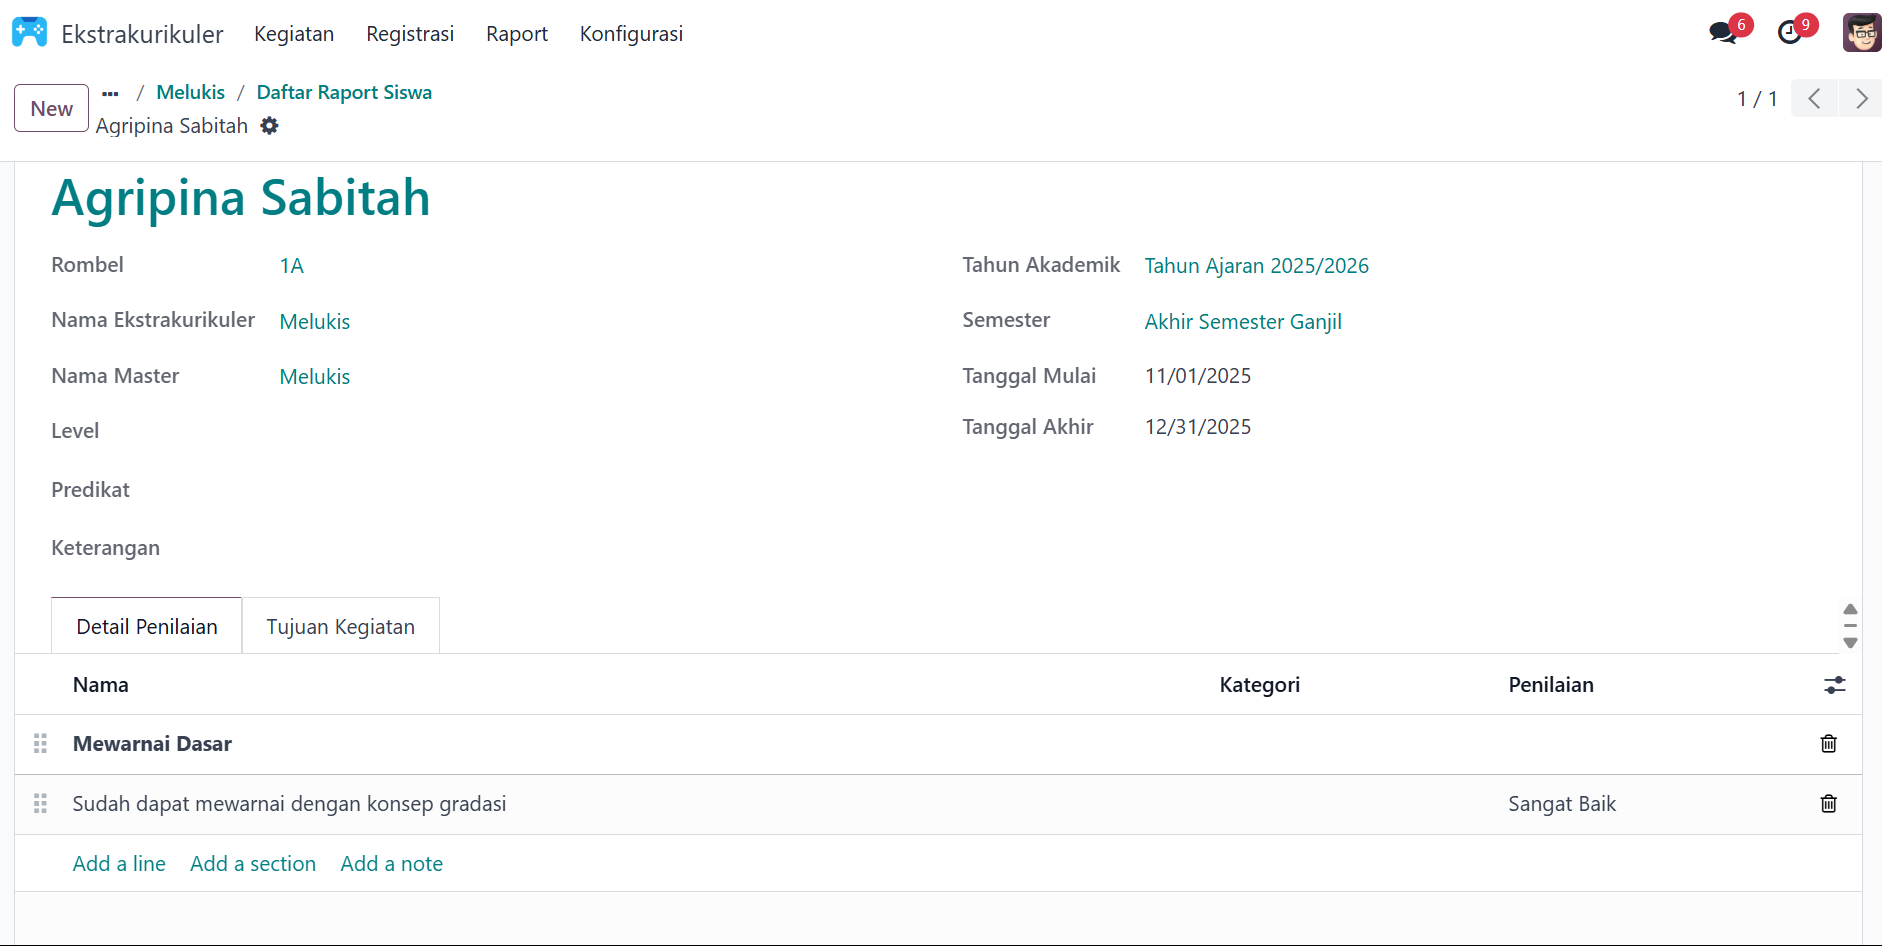Delete the Sudah dapat mewarnai line
The height and width of the screenshot is (946, 1882).
click(1828, 804)
